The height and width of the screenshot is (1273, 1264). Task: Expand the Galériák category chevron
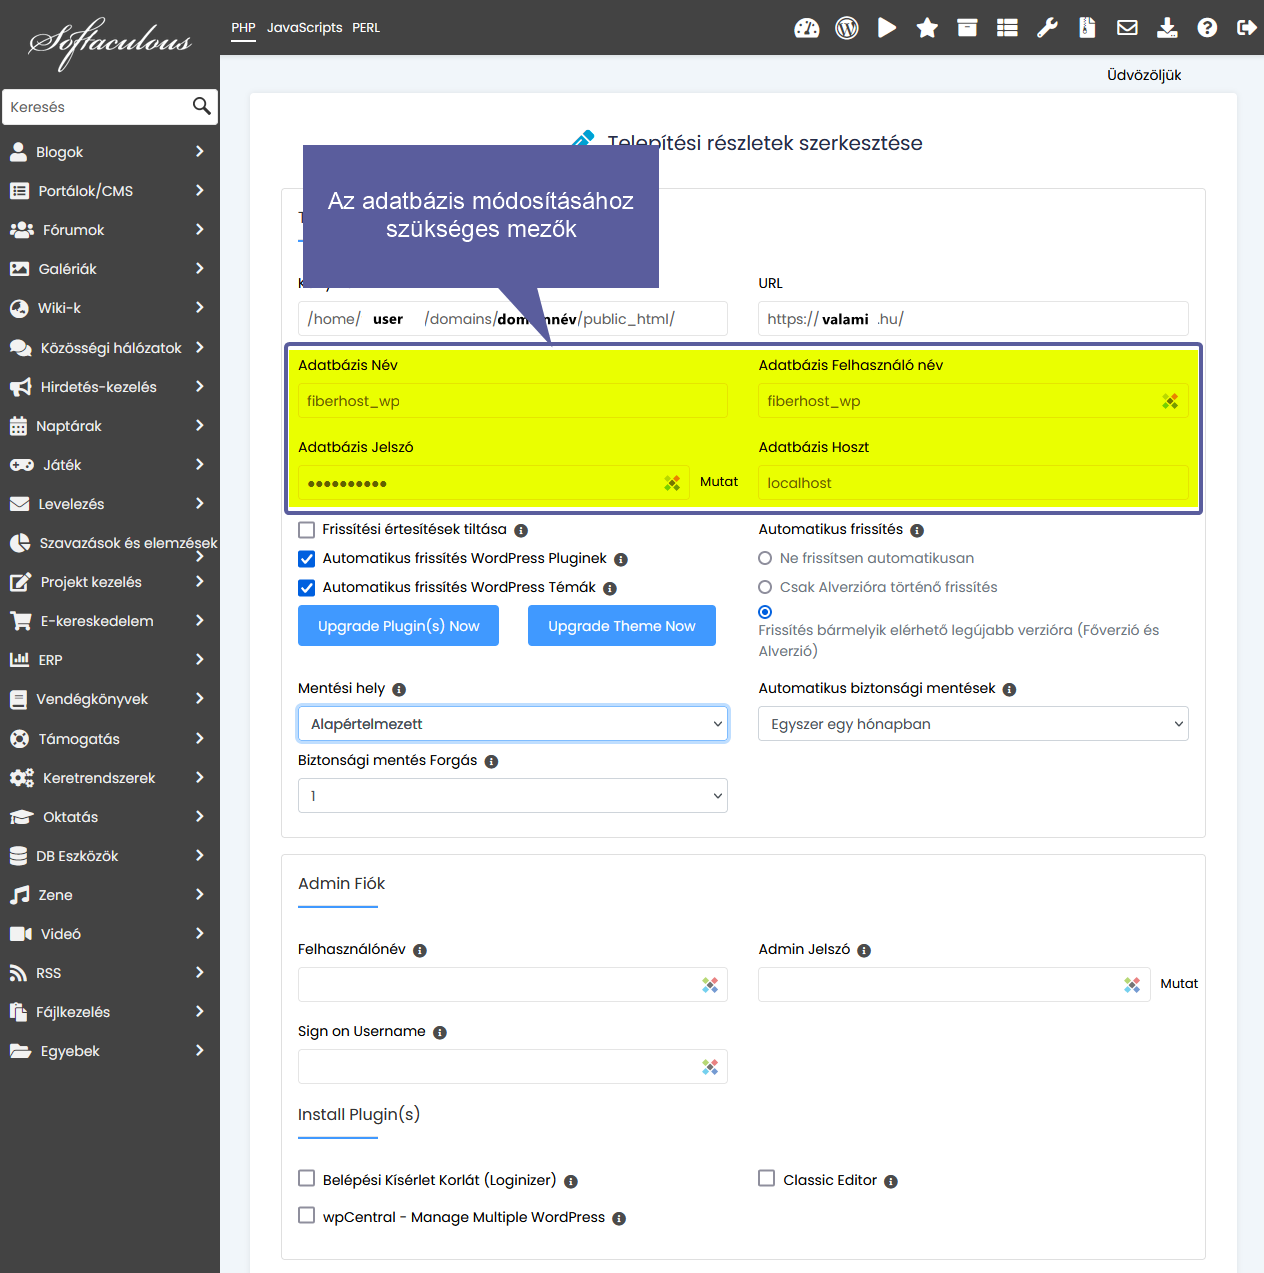click(x=200, y=268)
